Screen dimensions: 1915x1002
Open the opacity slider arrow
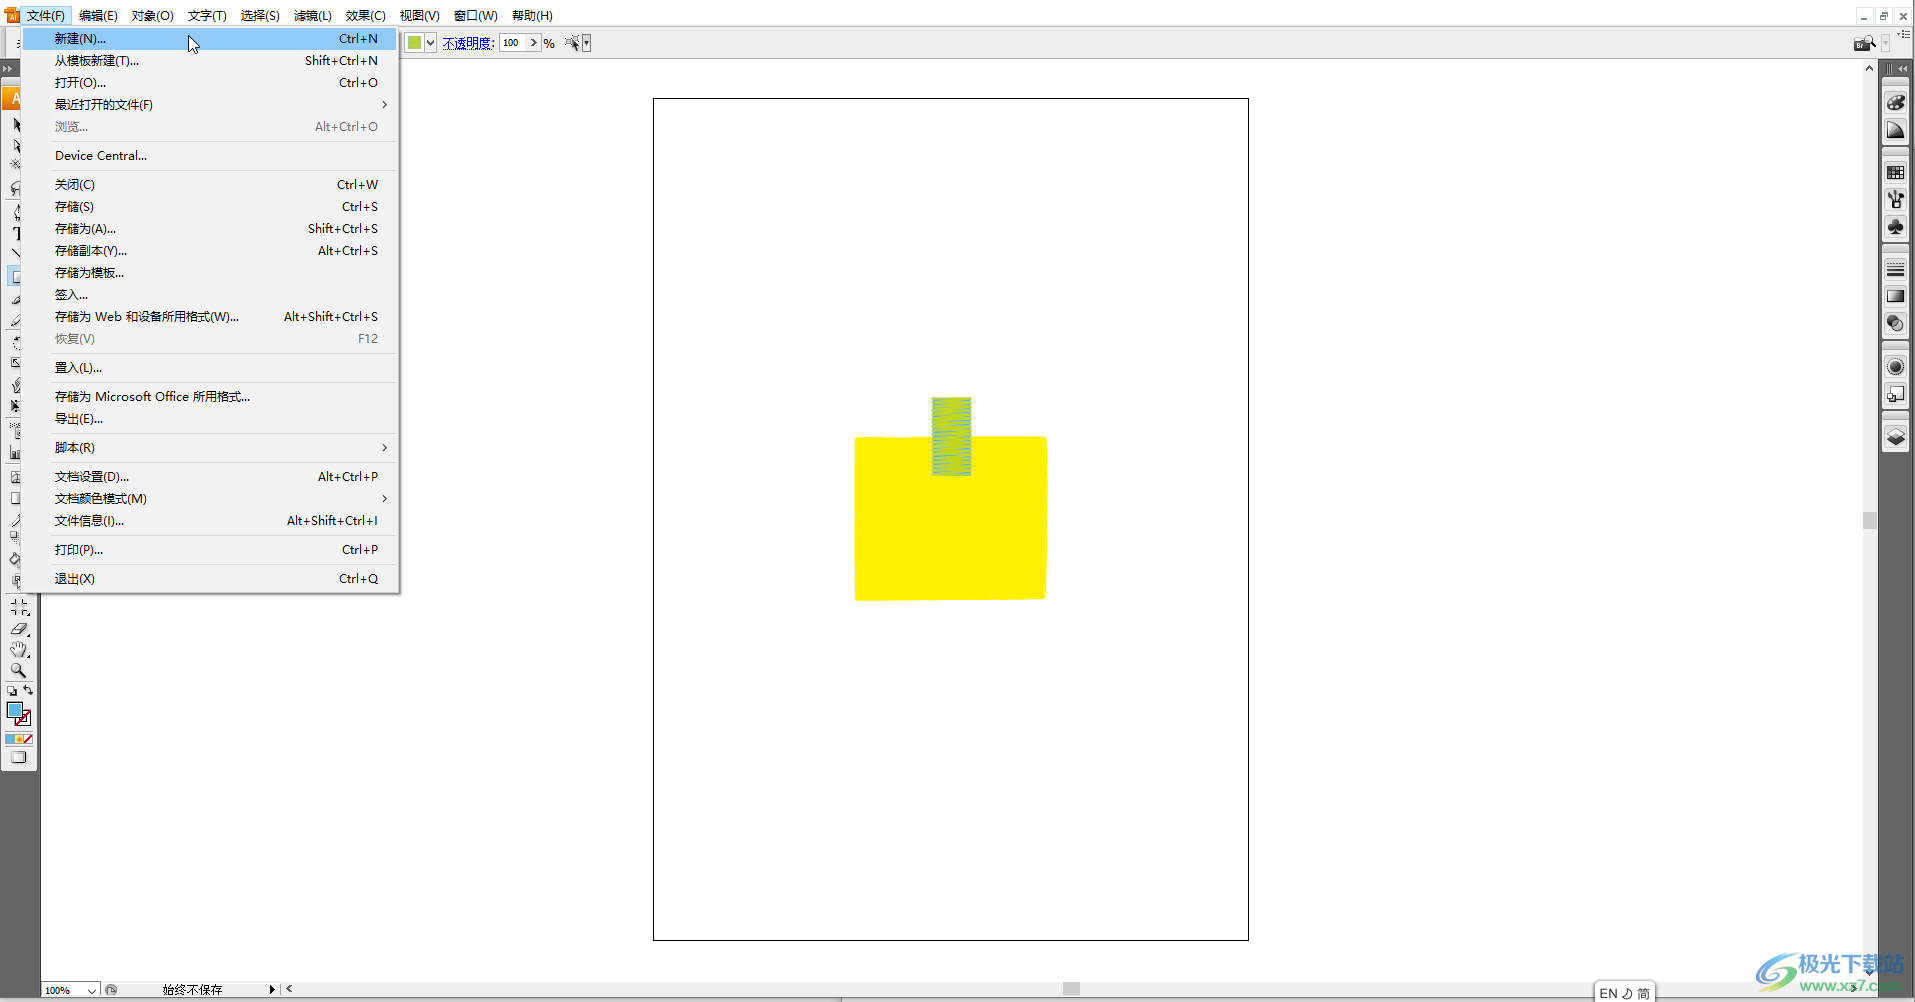tap(534, 43)
